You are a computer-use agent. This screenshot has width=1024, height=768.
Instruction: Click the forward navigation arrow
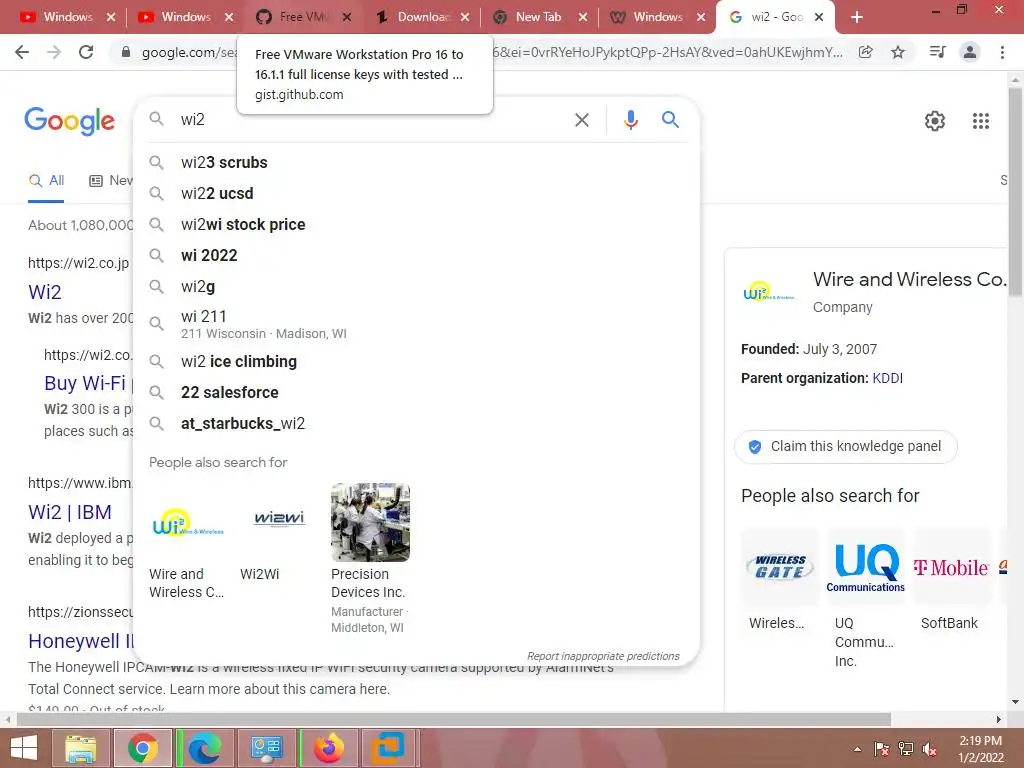point(54,52)
